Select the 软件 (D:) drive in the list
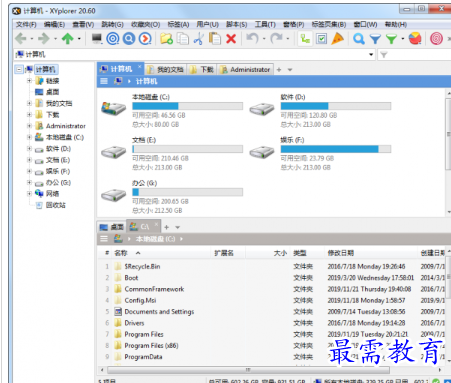 coord(320,110)
